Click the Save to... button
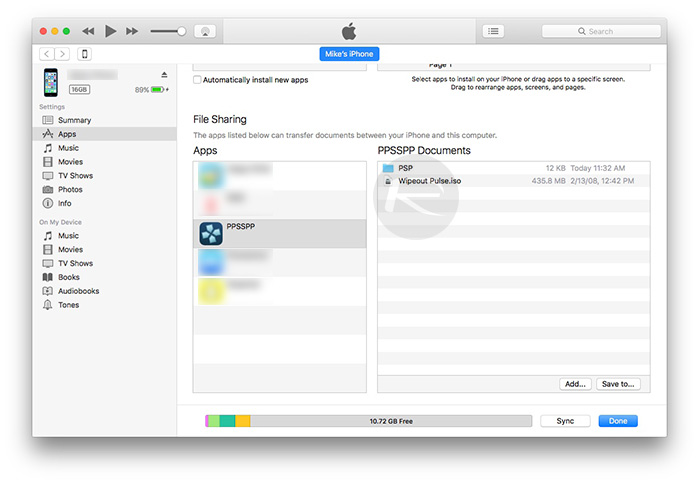The width and height of the screenshot is (699, 483). coord(615,383)
